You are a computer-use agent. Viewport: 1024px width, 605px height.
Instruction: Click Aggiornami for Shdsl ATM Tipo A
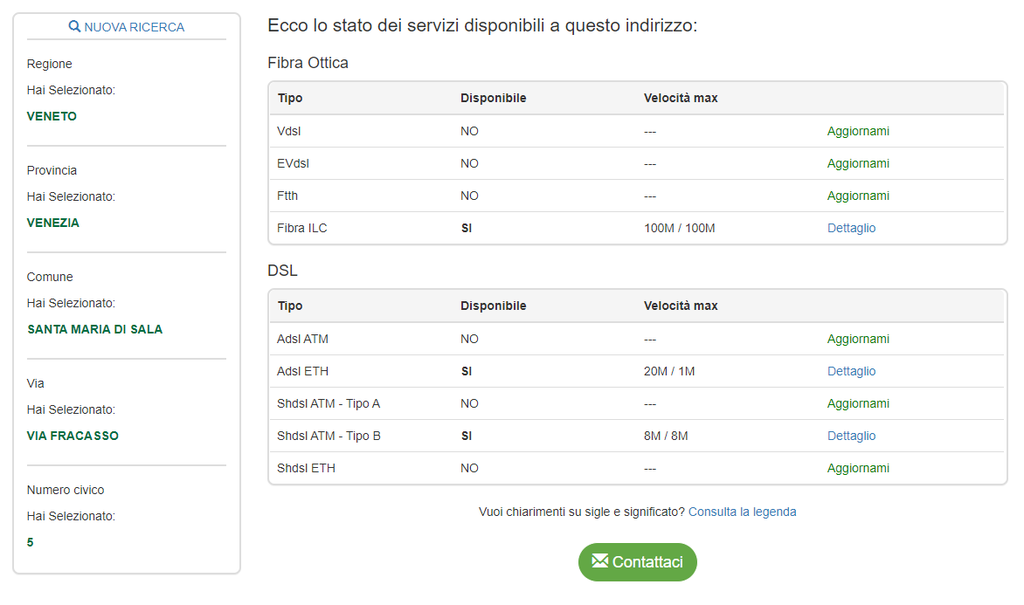(858, 404)
